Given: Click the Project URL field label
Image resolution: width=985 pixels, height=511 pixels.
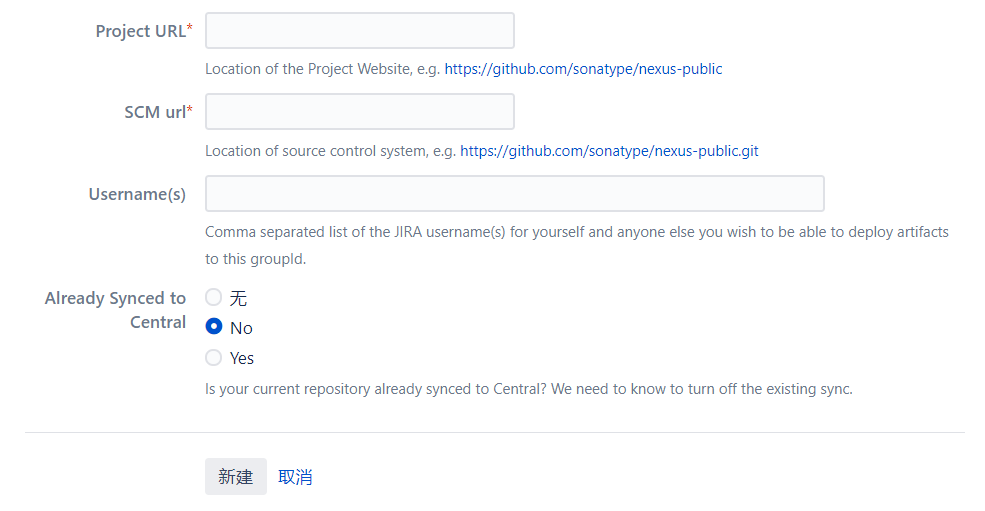Looking at the screenshot, I should point(140,31).
